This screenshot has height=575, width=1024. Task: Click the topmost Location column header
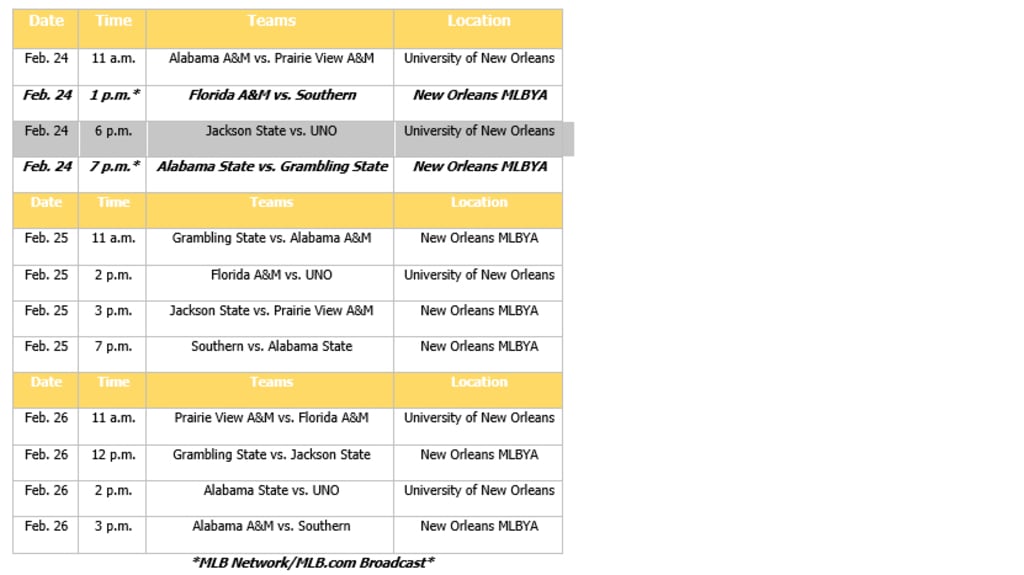(x=479, y=21)
